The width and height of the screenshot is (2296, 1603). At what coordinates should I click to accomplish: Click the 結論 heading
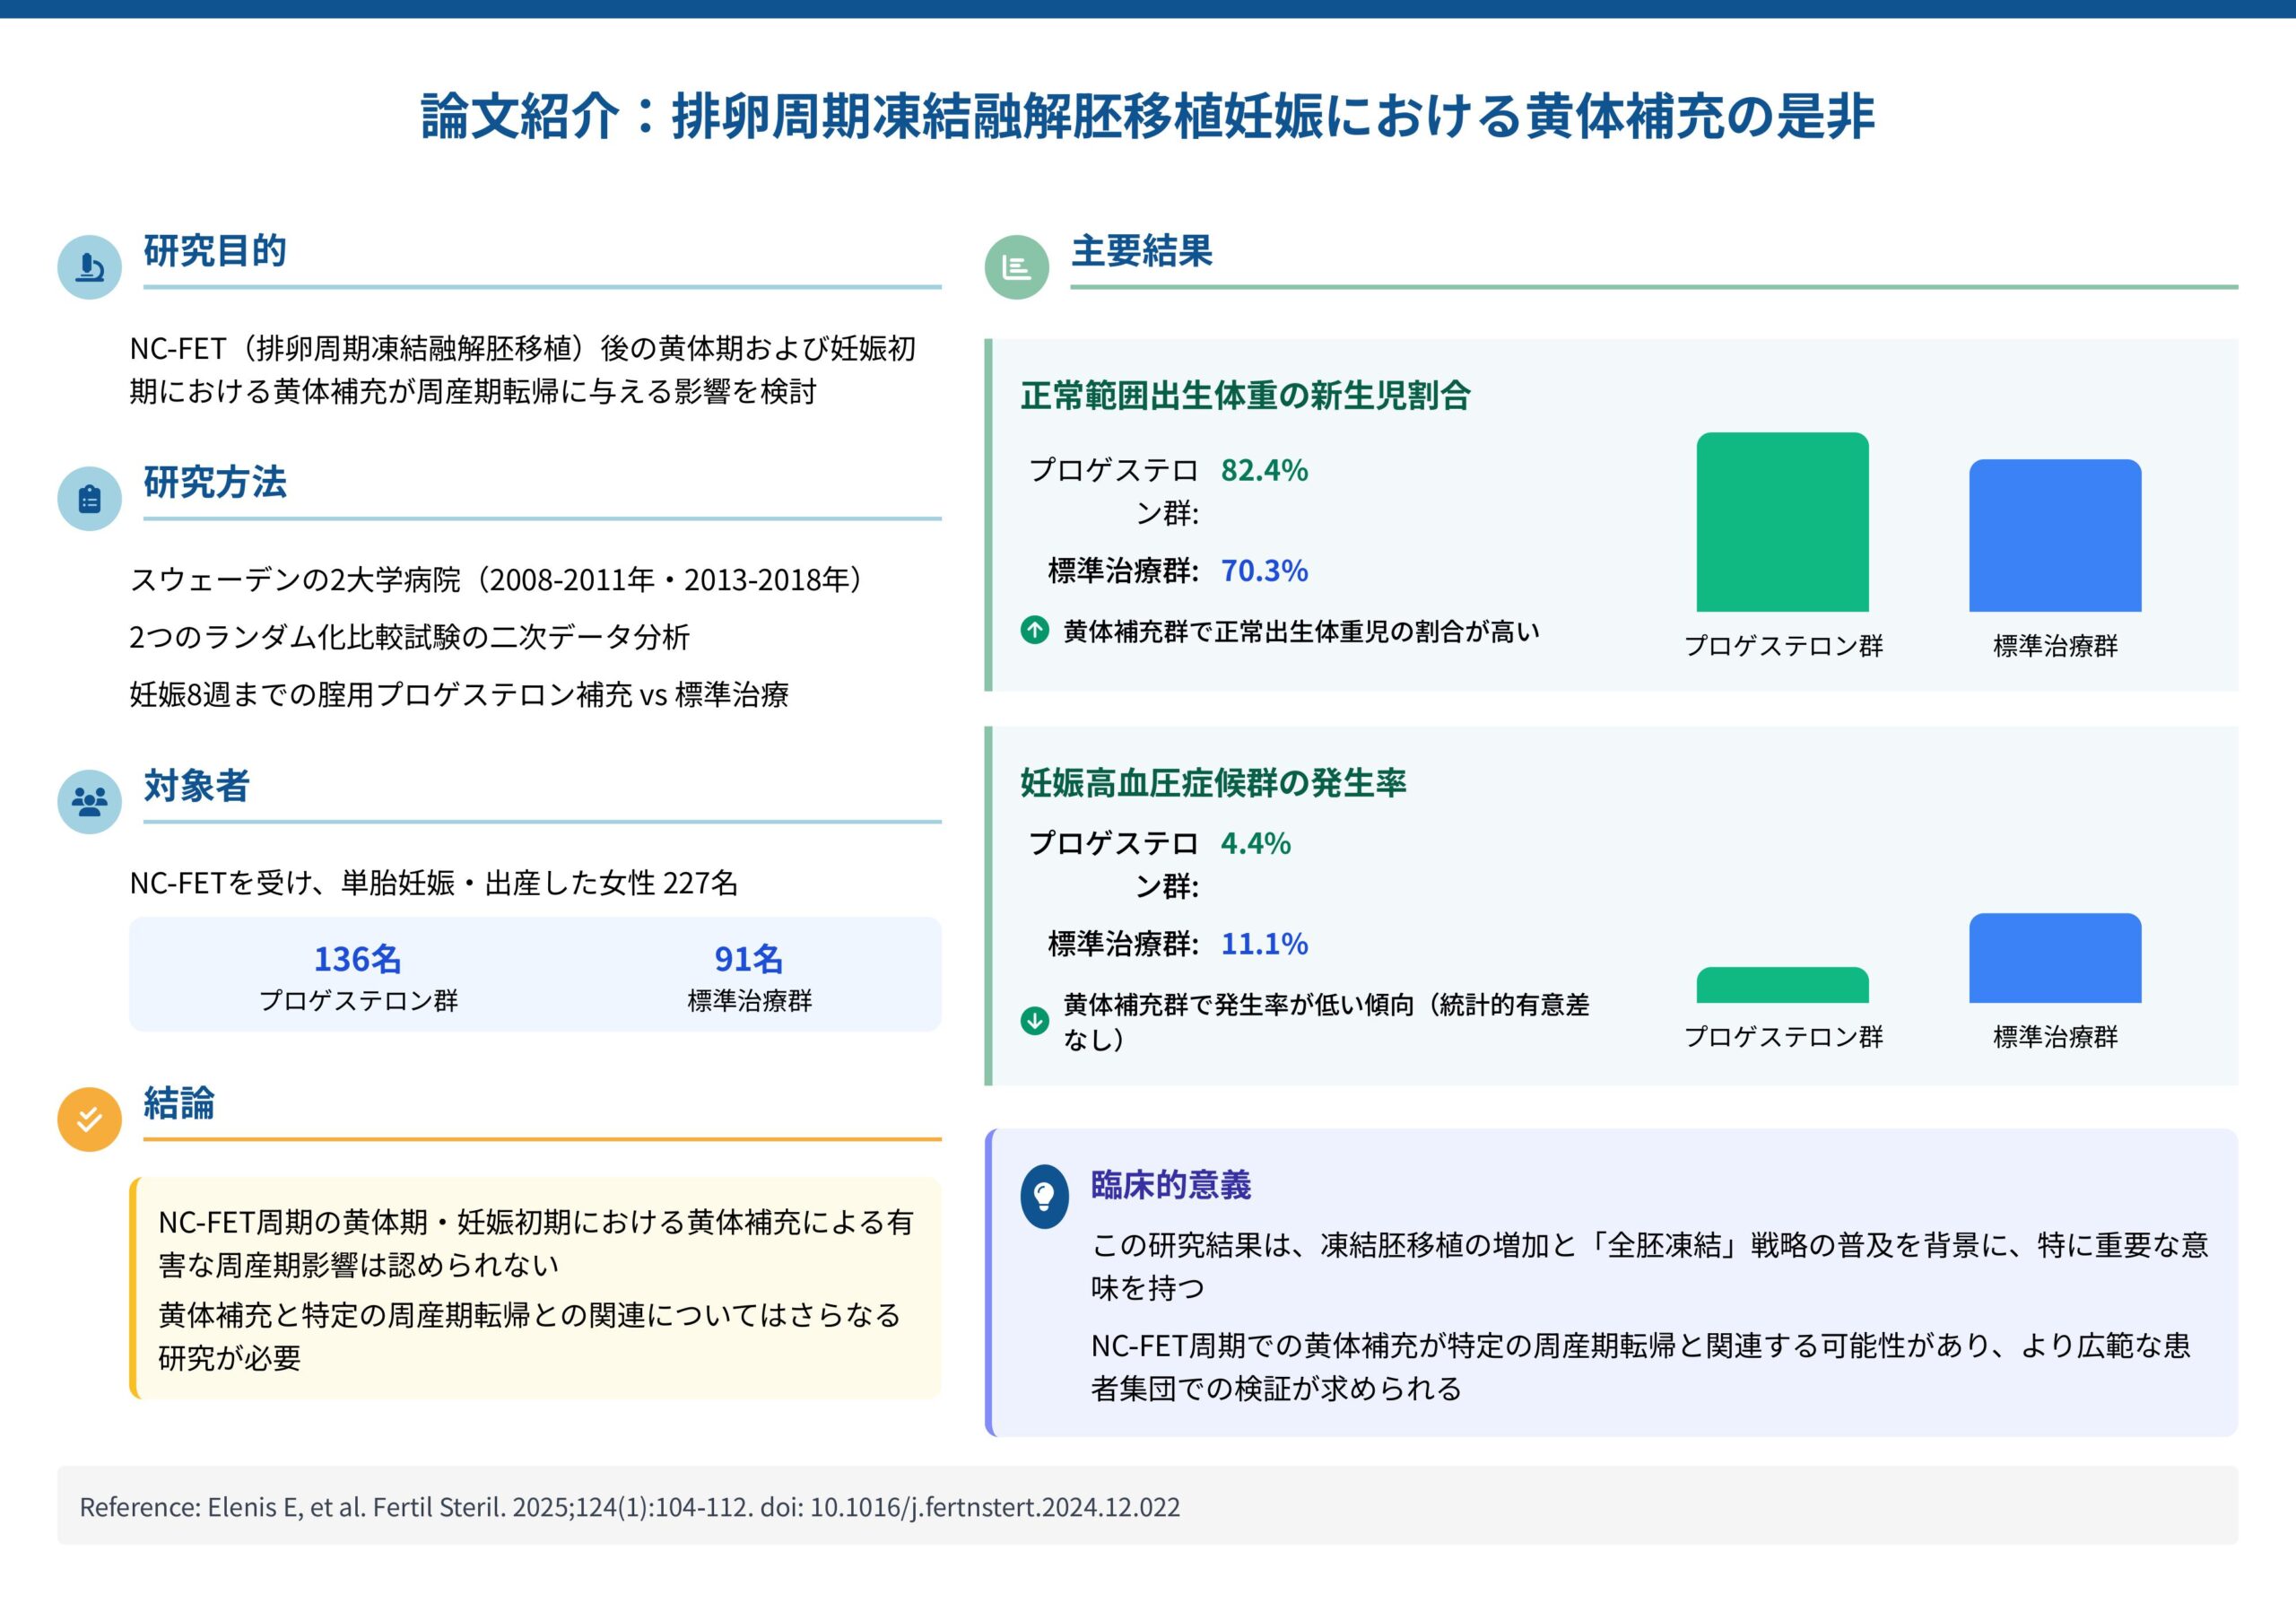[179, 1103]
